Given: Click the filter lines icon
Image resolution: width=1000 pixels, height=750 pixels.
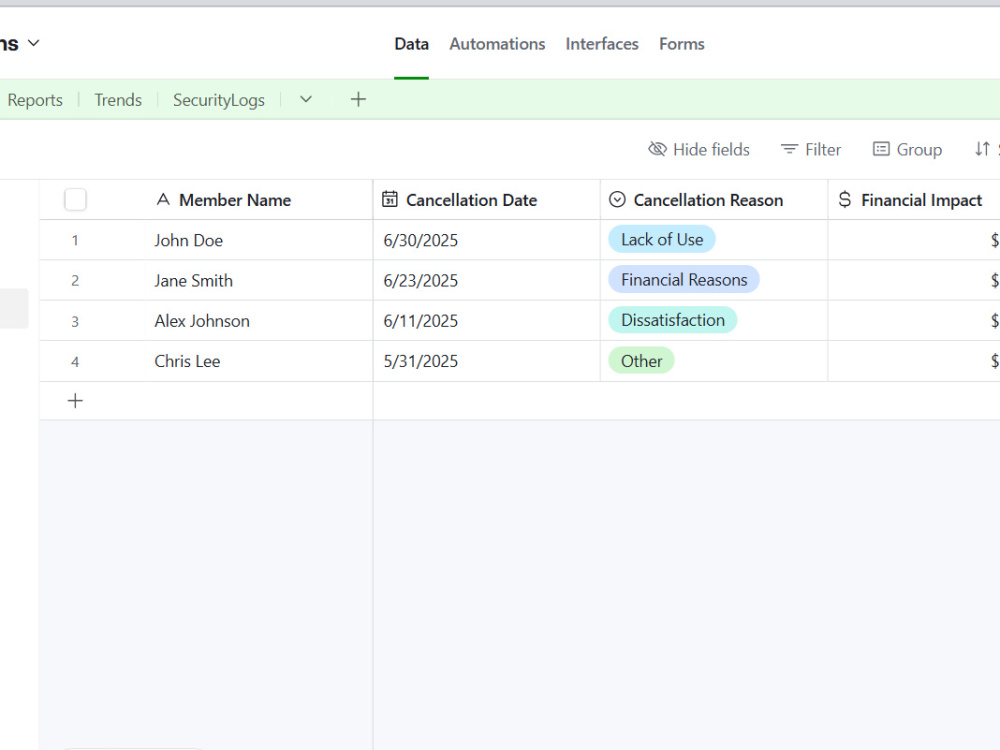Looking at the screenshot, I should [789, 149].
